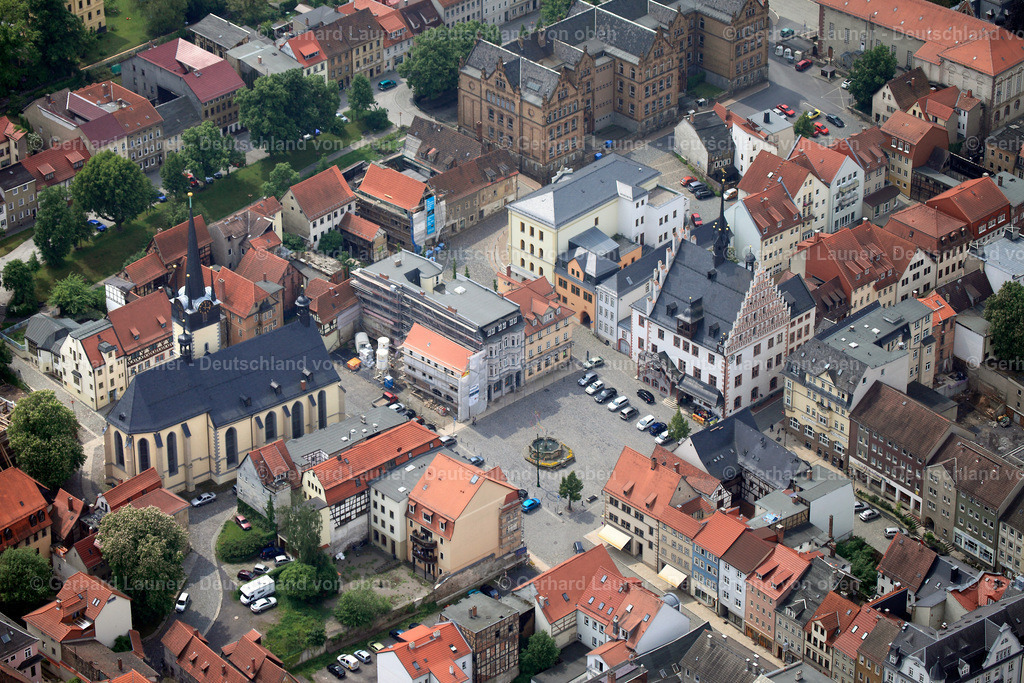Click the small tree in the market square
The image size is (1024, 683).
(571, 488)
